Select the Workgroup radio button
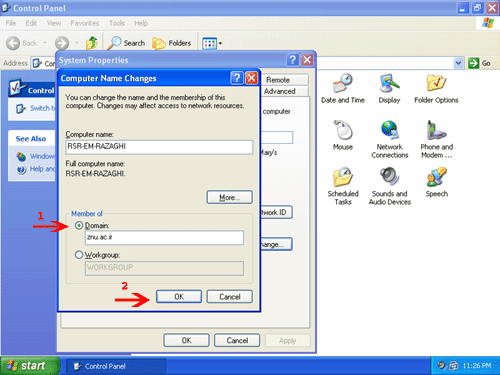 (79, 255)
